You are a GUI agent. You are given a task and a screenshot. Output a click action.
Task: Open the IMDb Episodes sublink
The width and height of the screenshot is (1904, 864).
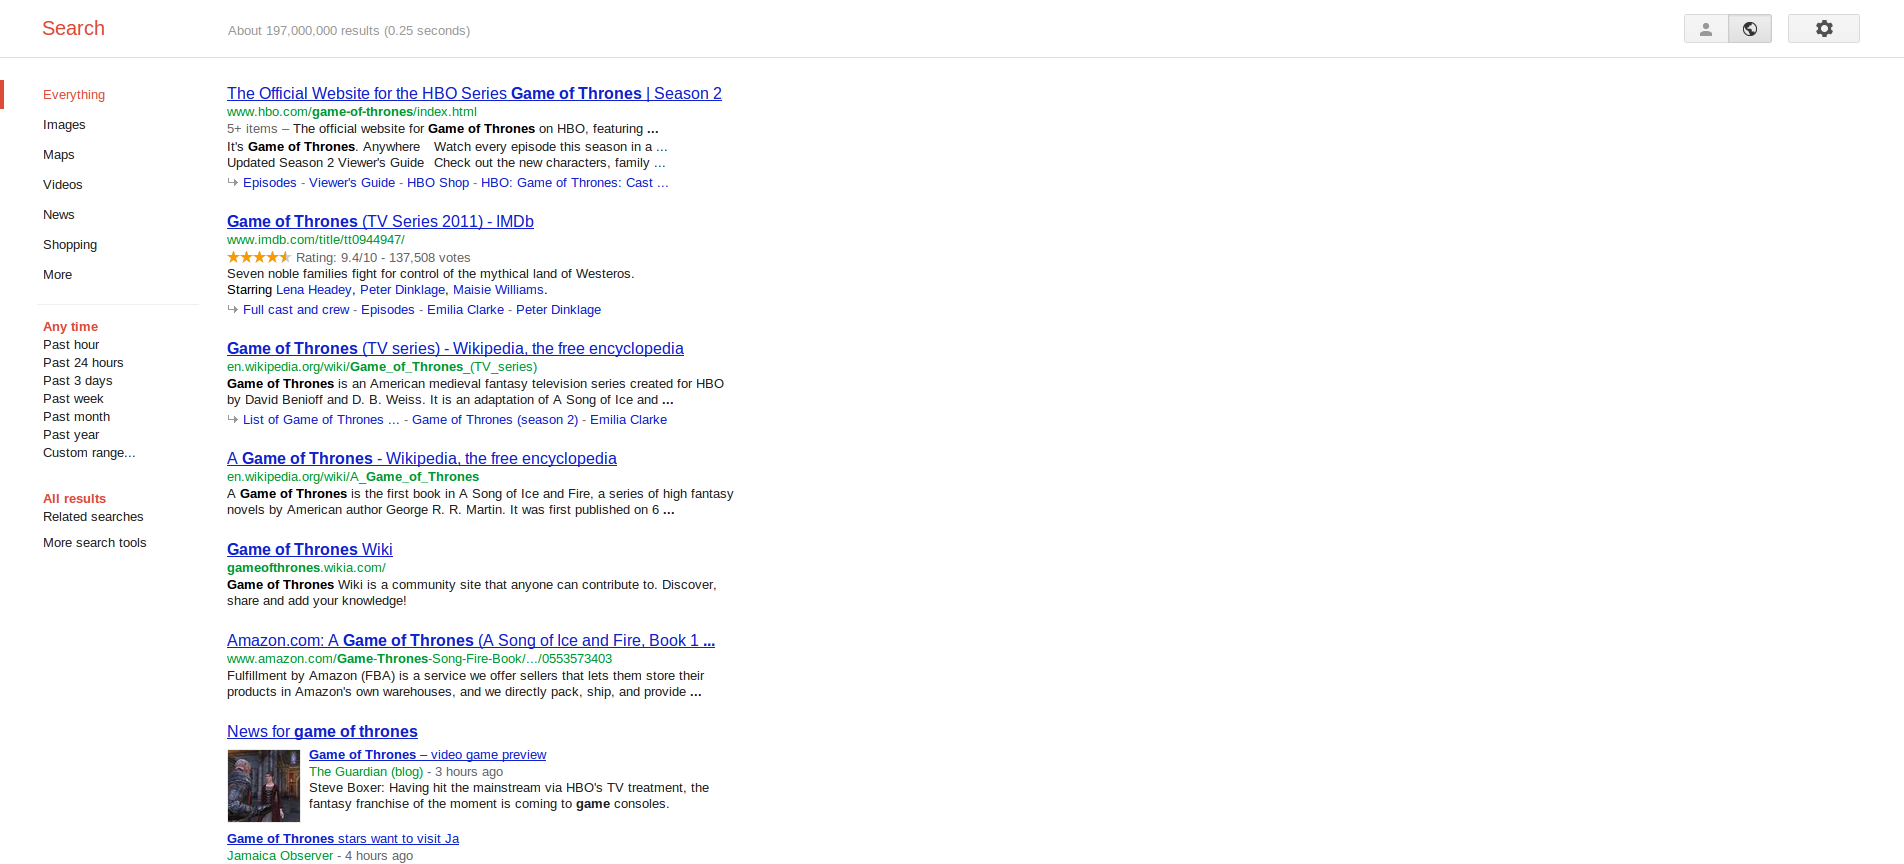pos(388,310)
